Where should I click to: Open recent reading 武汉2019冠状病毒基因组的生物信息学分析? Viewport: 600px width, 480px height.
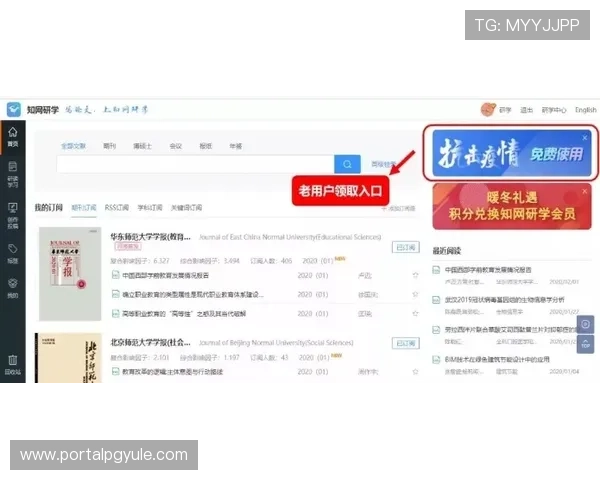[504, 300]
